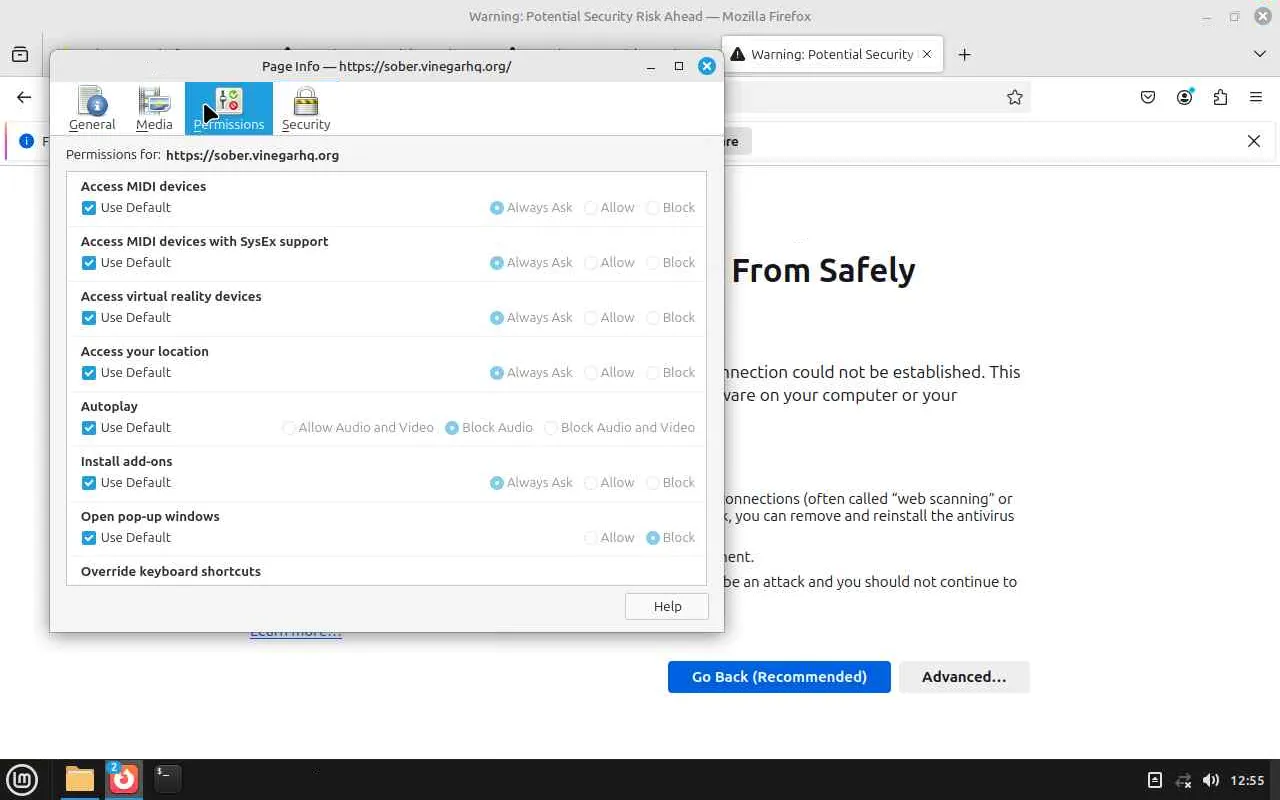Viewport: 1280px width, 800px height.
Task: Open a new Firefox tab
Action: tap(964, 54)
